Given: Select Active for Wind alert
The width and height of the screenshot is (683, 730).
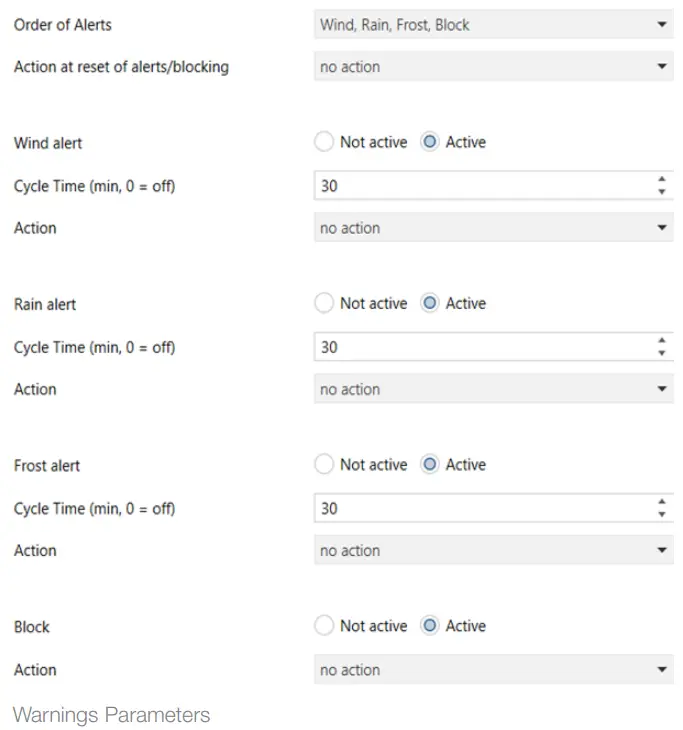Looking at the screenshot, I should 430,142.
